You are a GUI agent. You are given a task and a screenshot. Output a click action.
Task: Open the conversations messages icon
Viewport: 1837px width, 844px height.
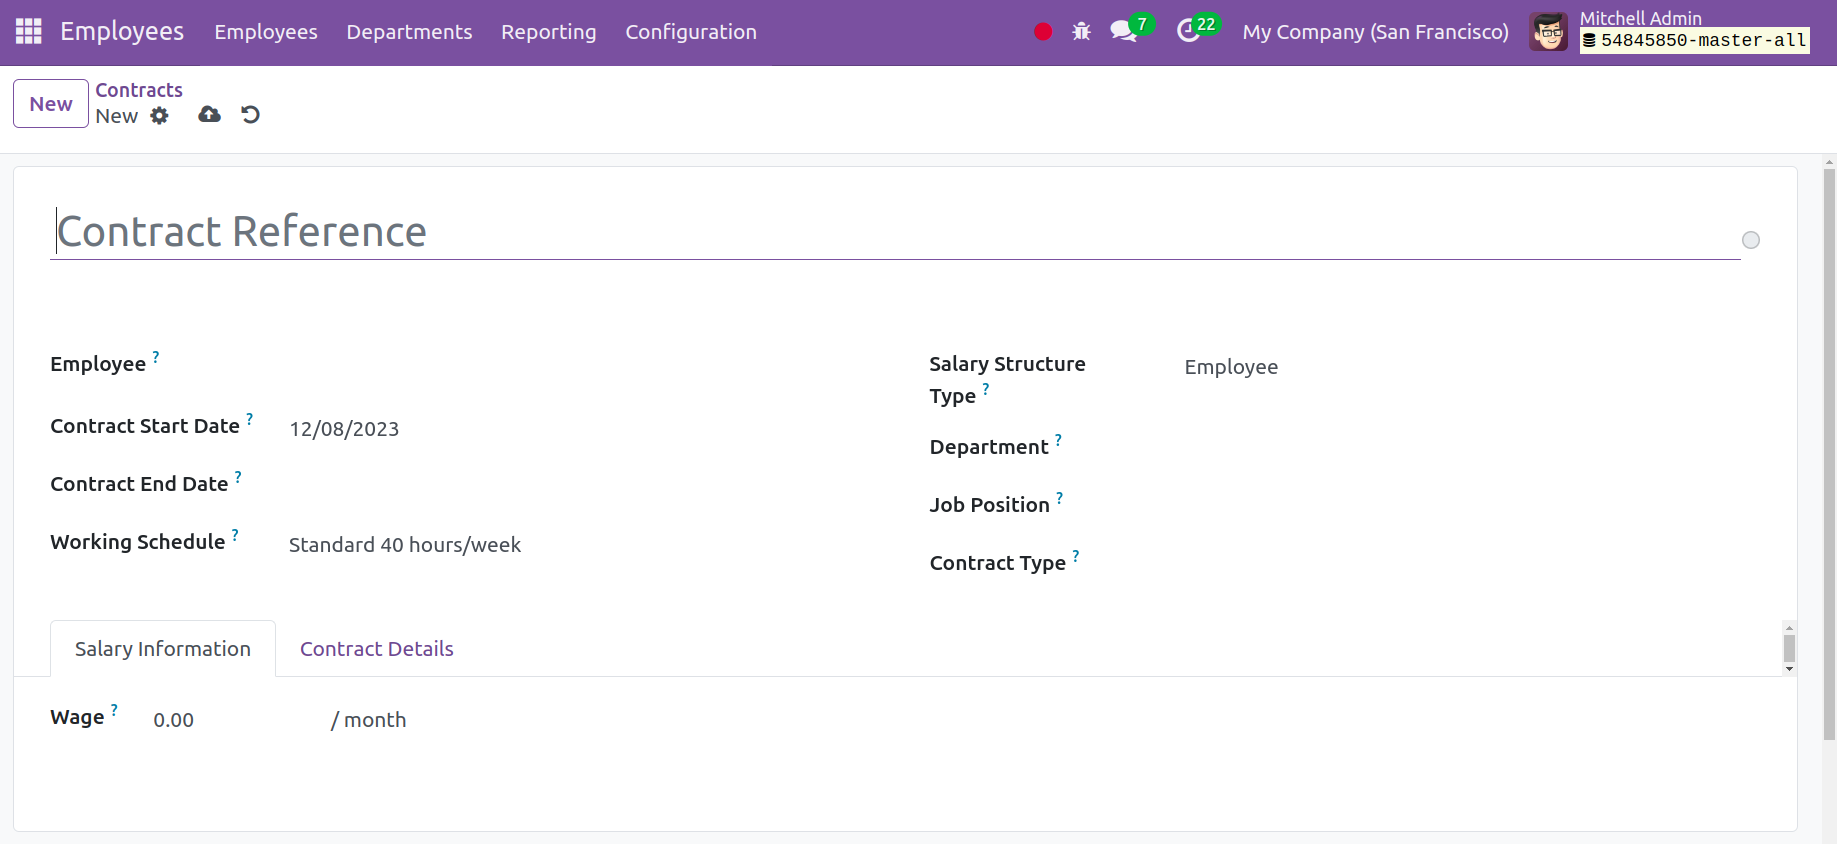tap(1123, 32)
